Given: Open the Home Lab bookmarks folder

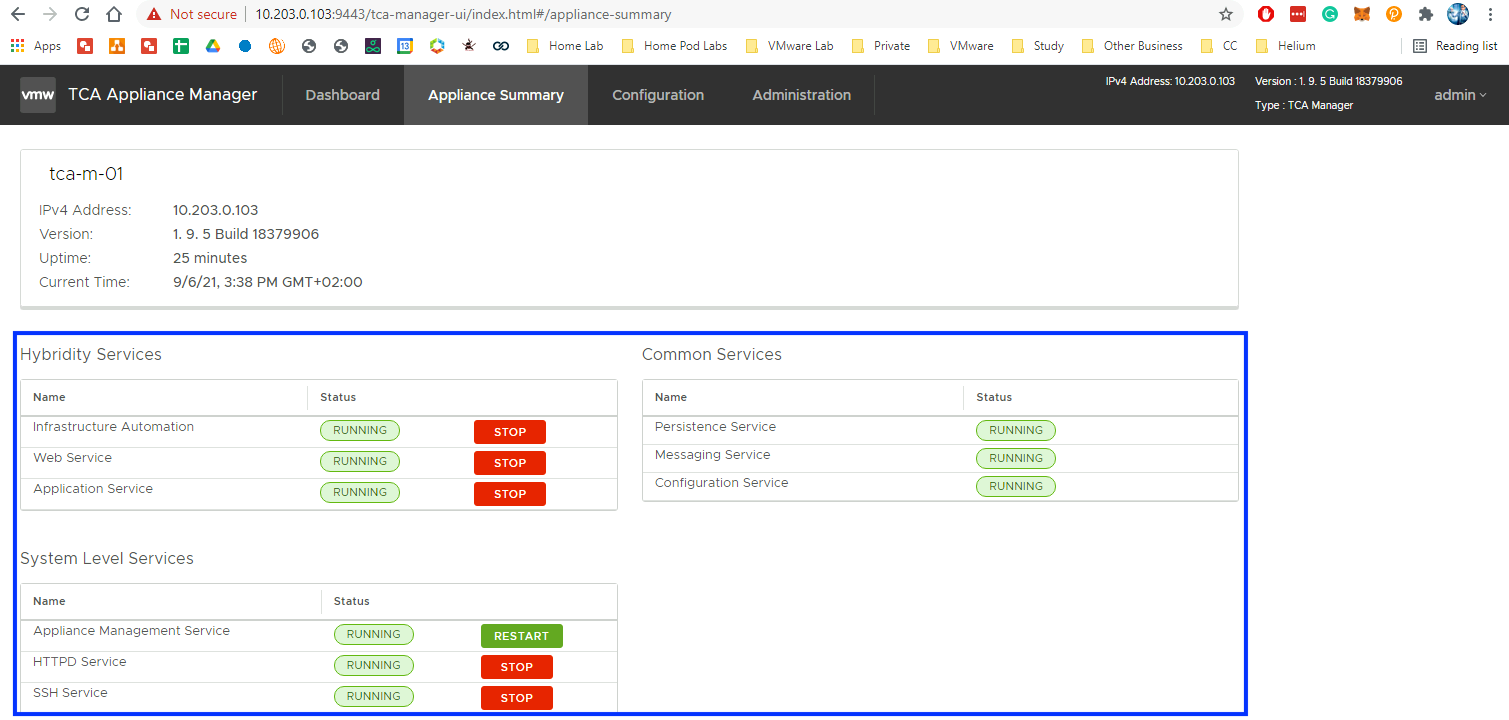Looking at the screenshot, I should click(x=565, y=46).
